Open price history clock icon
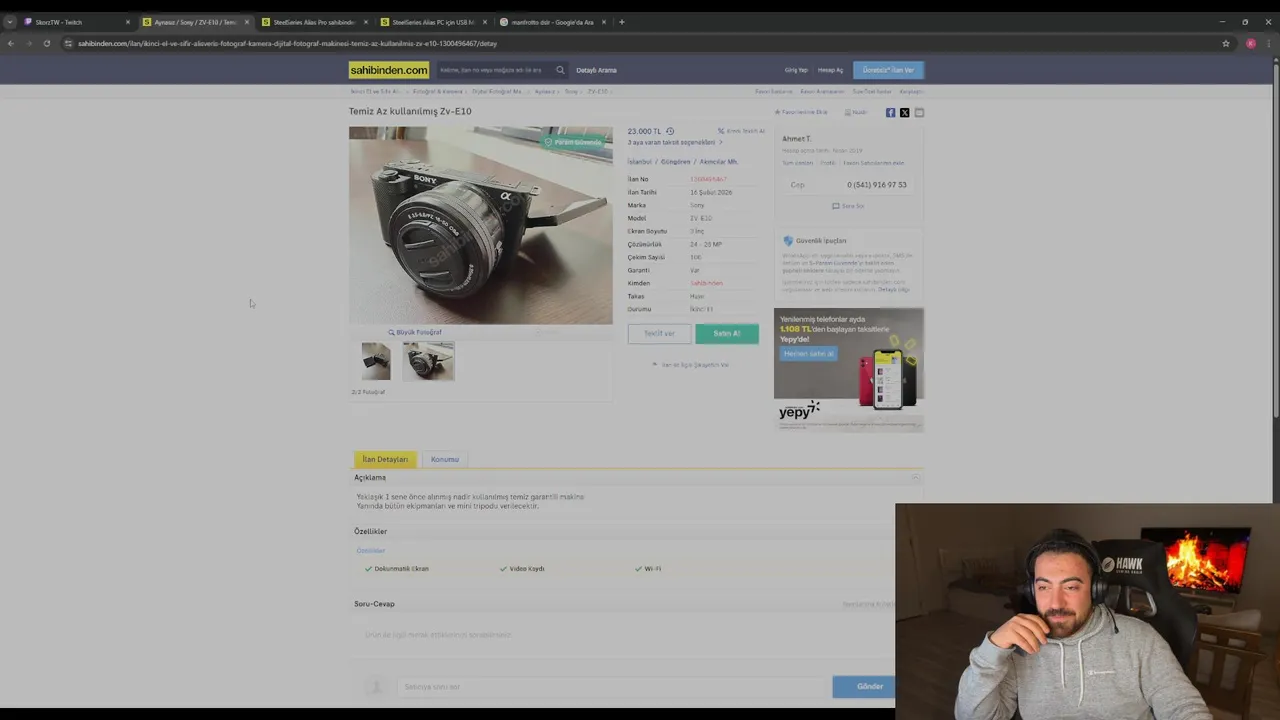Image resolution: width=1280 pixels, height=720 pixels. point(670,131)
